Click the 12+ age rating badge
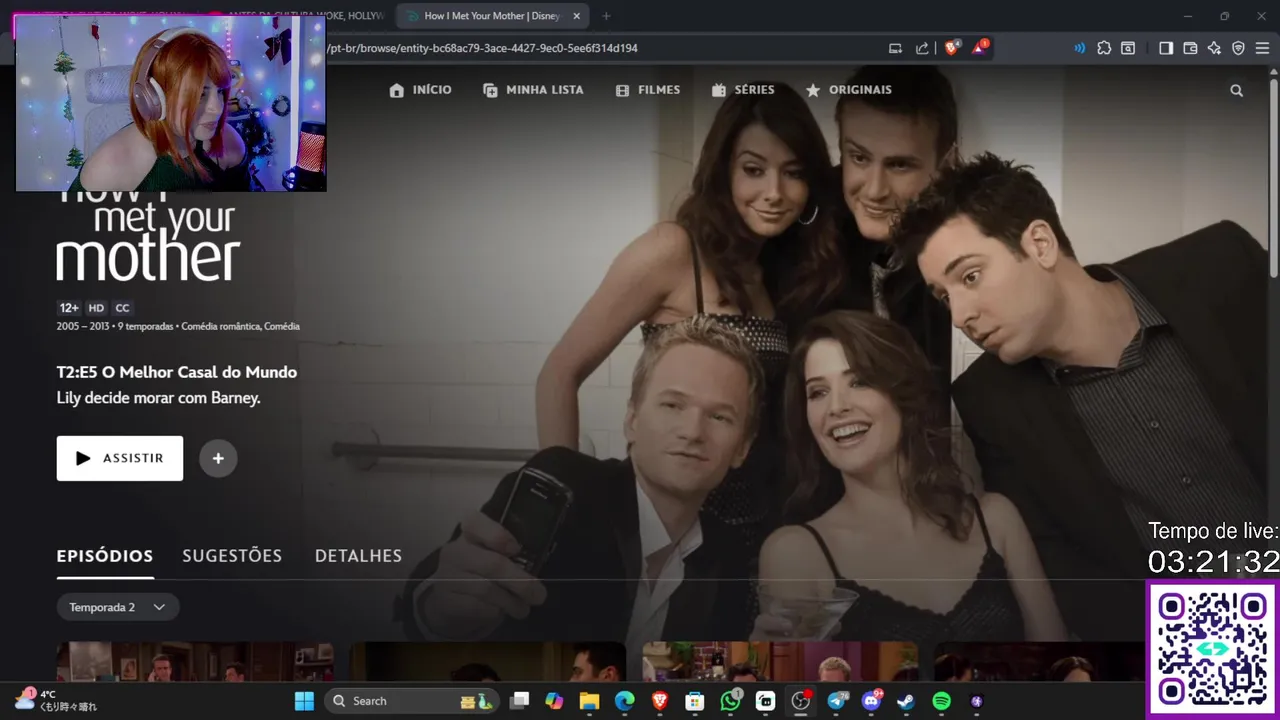The image size is (1280, 720). click(69, 308)
